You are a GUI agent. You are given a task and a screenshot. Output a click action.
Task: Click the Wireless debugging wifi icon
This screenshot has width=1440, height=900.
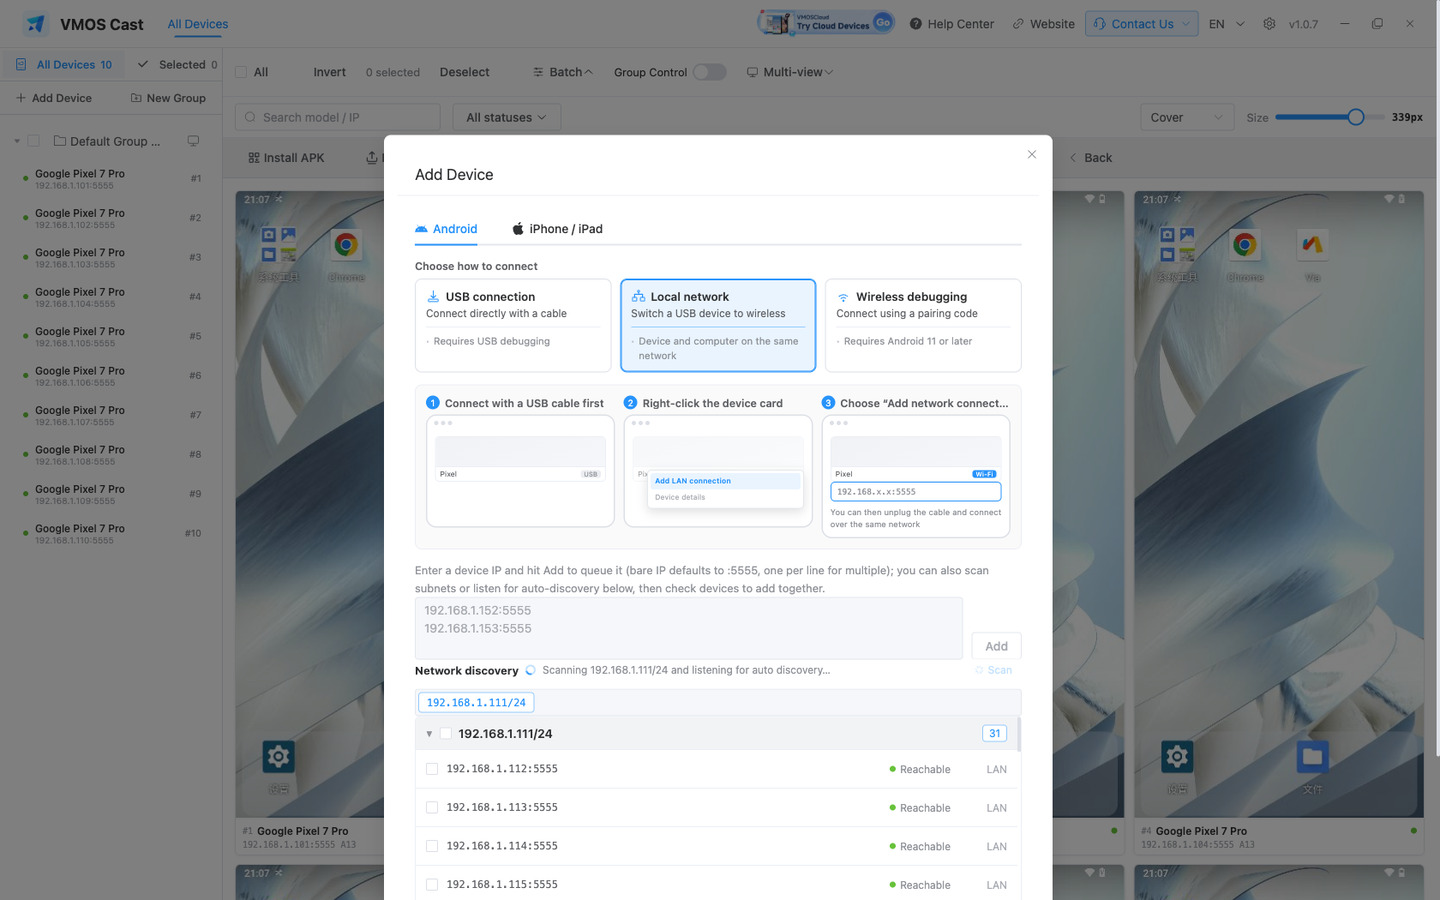point(843,297)
